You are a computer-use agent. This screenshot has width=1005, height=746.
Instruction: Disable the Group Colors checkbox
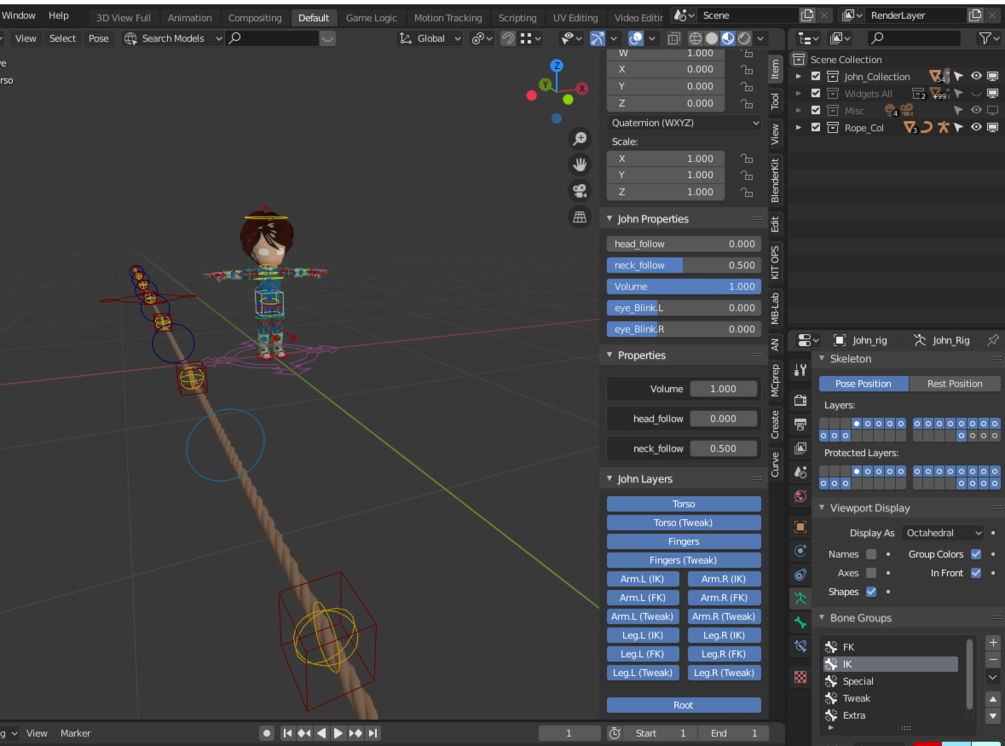tap(976, 554)
